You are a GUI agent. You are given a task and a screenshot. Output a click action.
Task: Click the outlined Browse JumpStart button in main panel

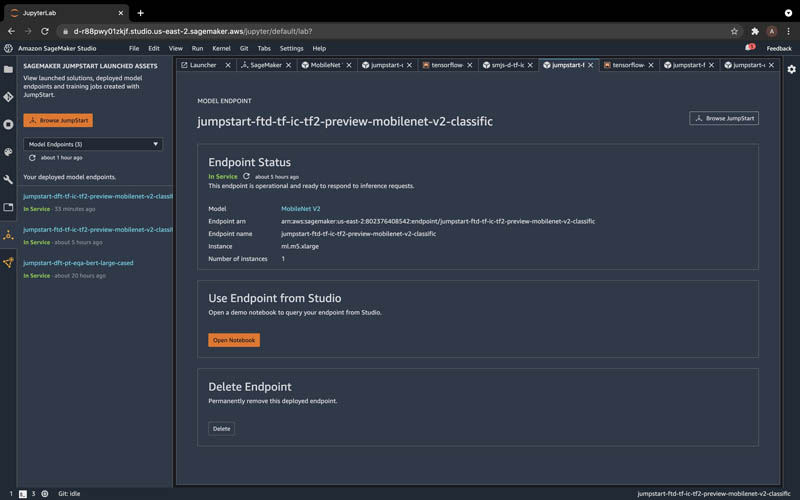(x=723, y=118)
